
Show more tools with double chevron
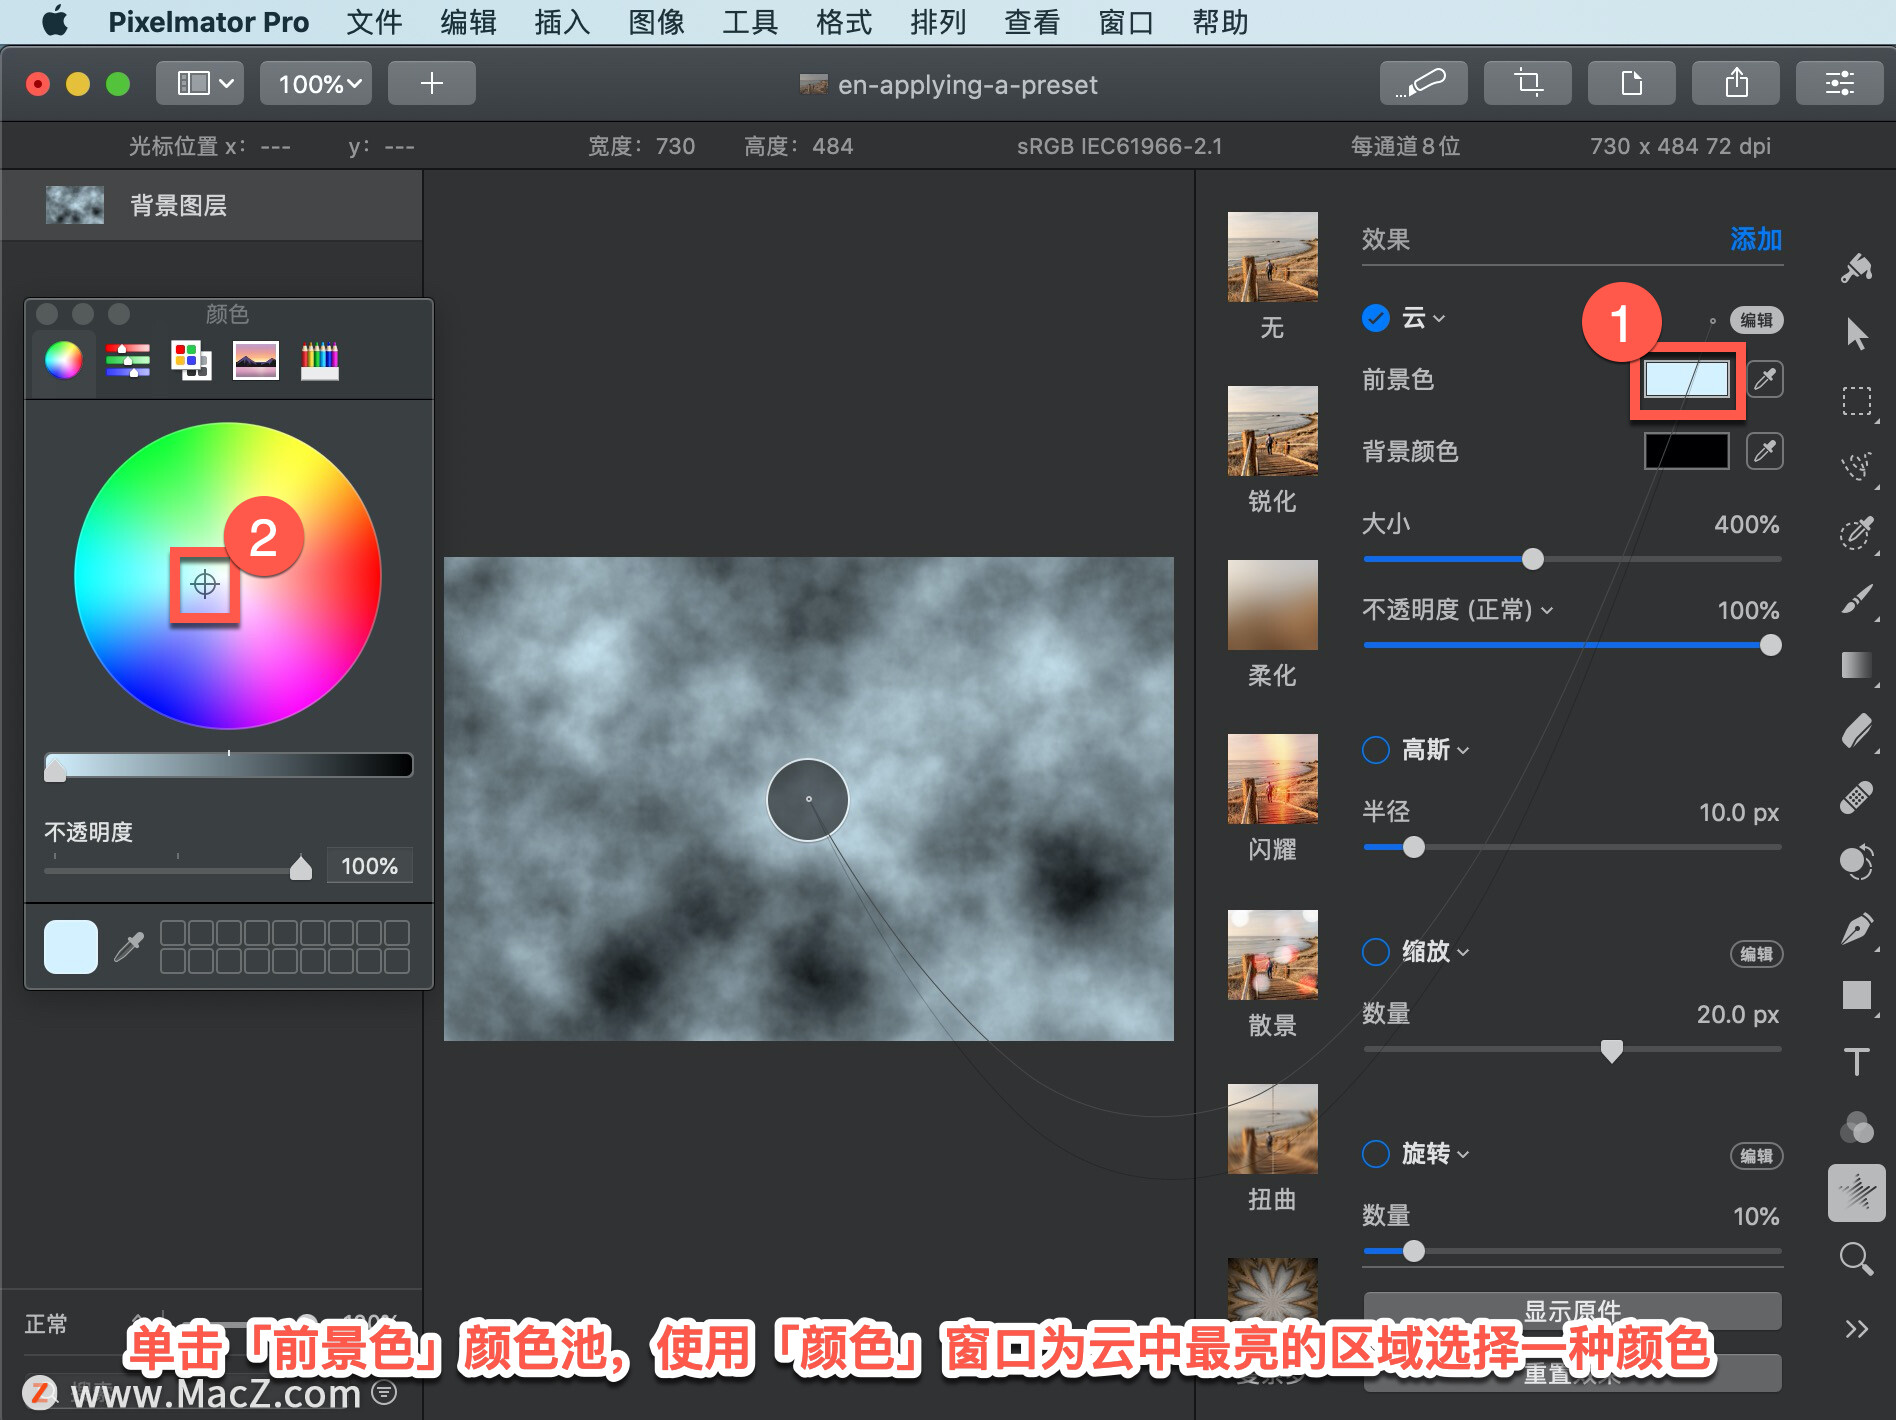pos(1857,1329)
